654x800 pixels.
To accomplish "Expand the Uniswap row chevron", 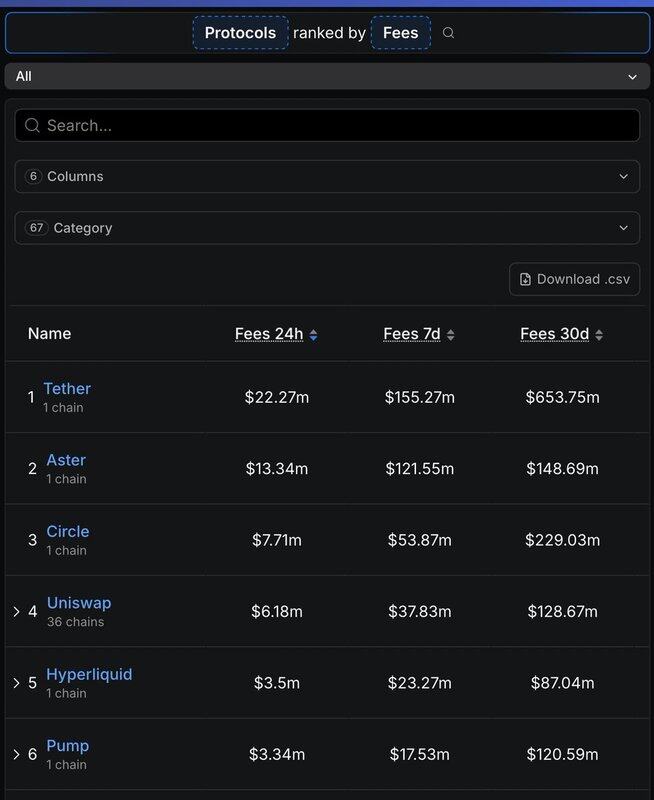I will [x=16, y=611].
